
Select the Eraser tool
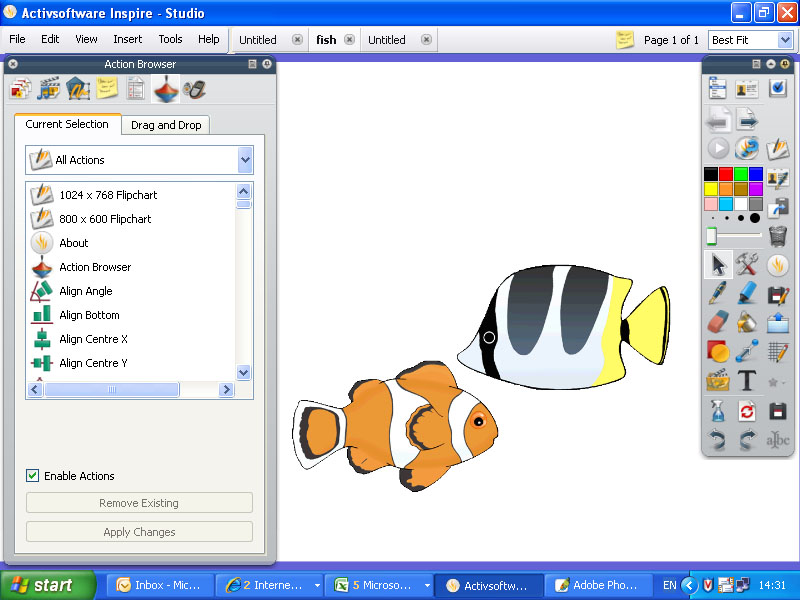pos(718,322)
